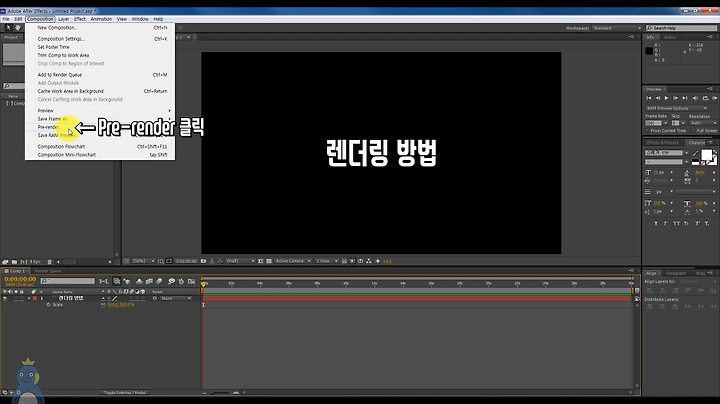Select the Selection arrow tool
The height and width of the screenshot is (404, 720).
point(8,28)
